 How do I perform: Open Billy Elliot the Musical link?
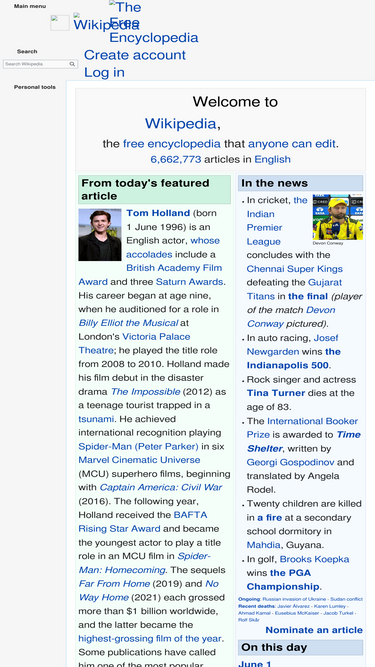coord(128,323)
